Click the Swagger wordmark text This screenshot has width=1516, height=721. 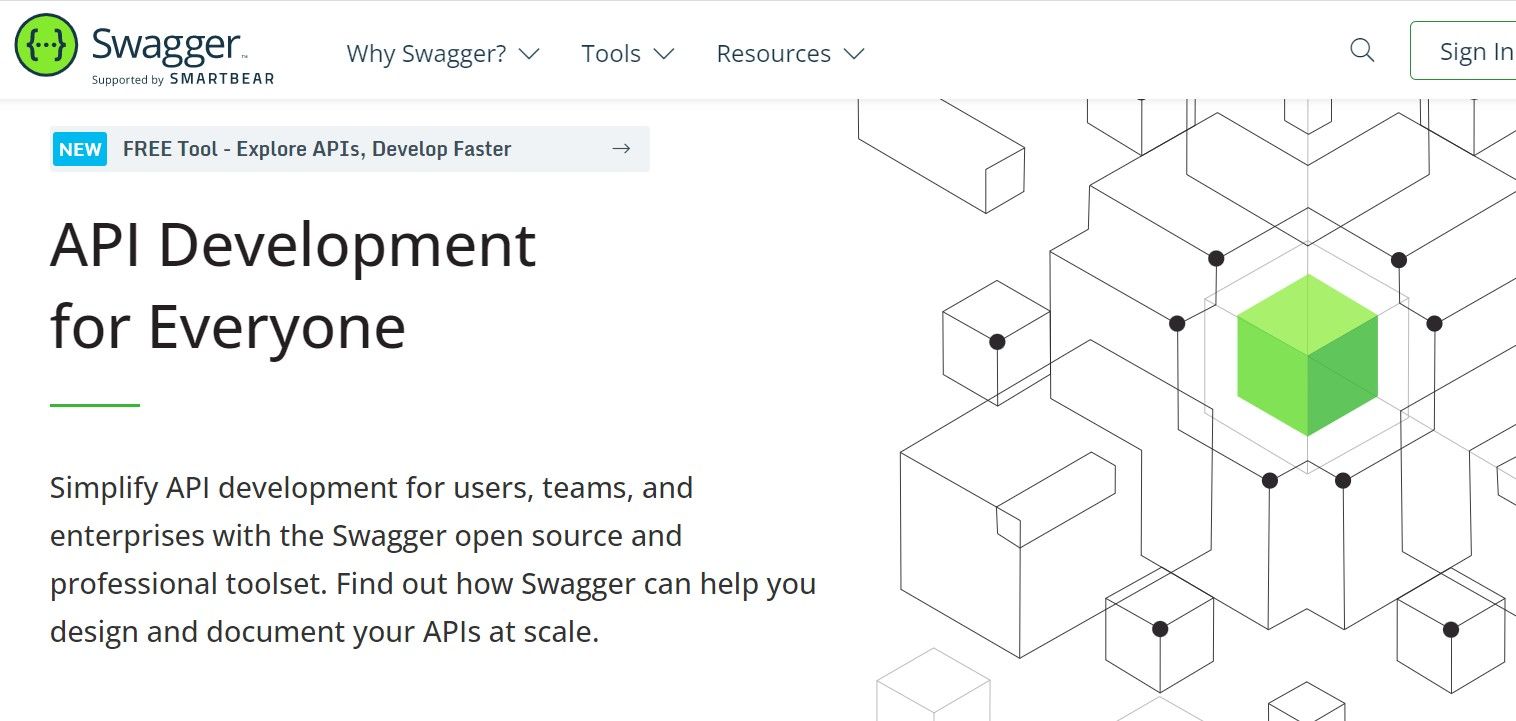(166, 45)
